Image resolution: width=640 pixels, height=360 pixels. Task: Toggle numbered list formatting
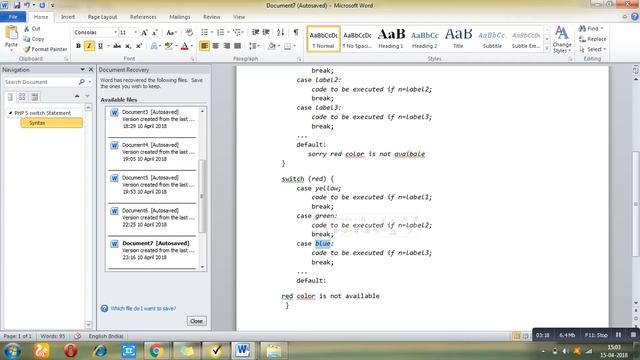point(220,32)
